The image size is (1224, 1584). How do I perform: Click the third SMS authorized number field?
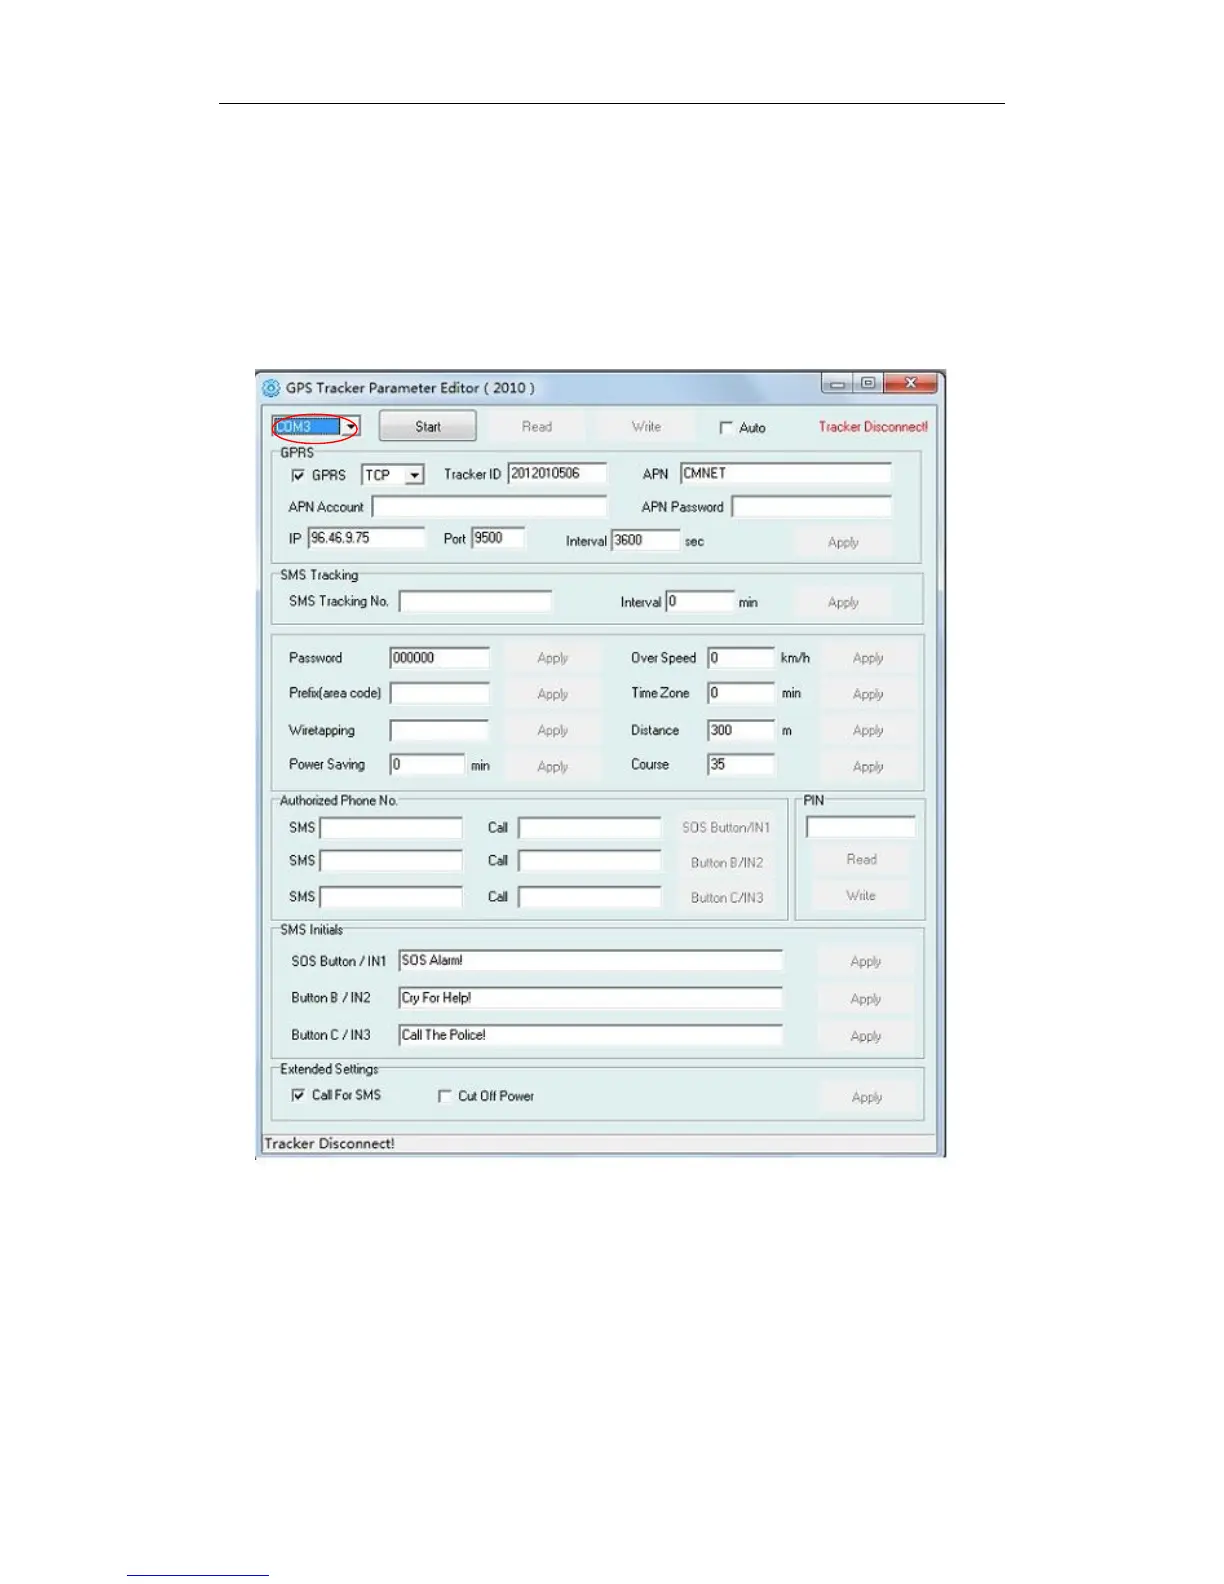coord(391,897)
